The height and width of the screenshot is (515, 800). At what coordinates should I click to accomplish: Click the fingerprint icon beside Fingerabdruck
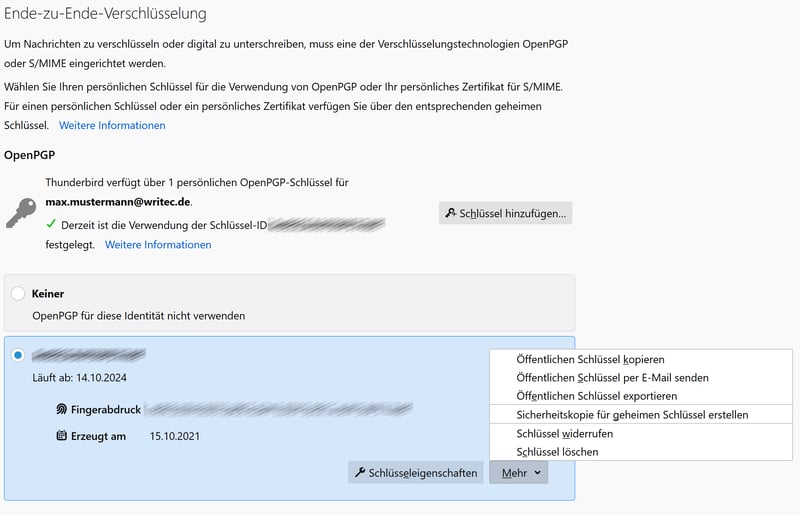(x=62, y=409)
